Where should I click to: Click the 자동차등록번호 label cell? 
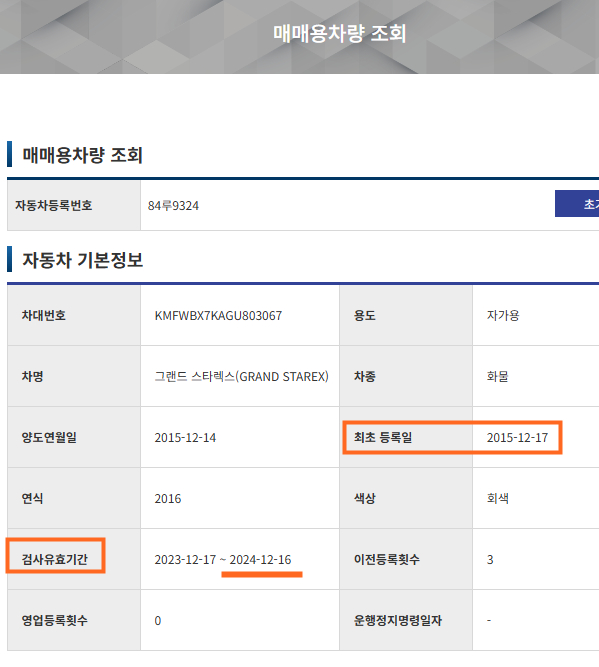click(74, 205)
